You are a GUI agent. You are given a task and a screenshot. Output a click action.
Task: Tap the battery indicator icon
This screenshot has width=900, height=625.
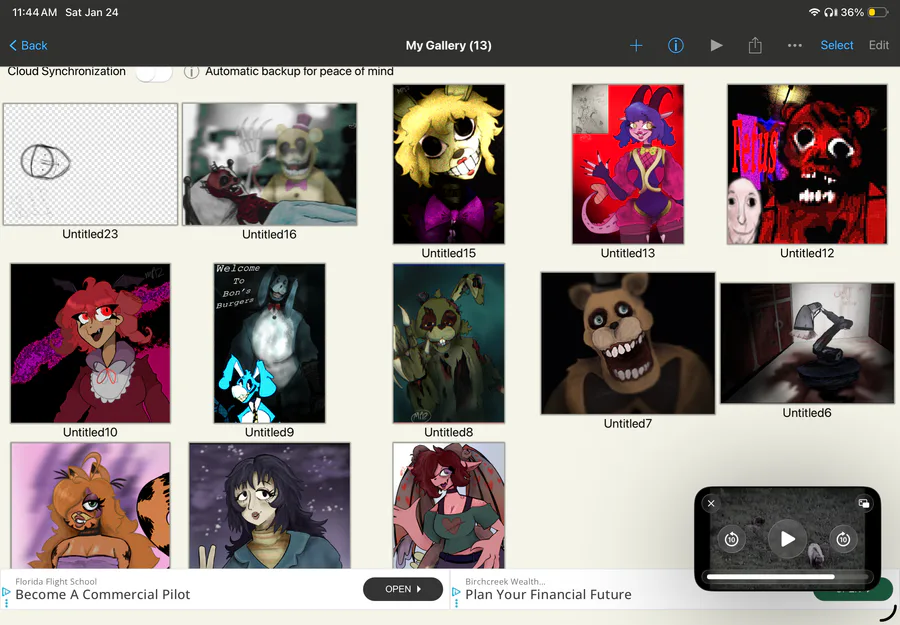878,12
